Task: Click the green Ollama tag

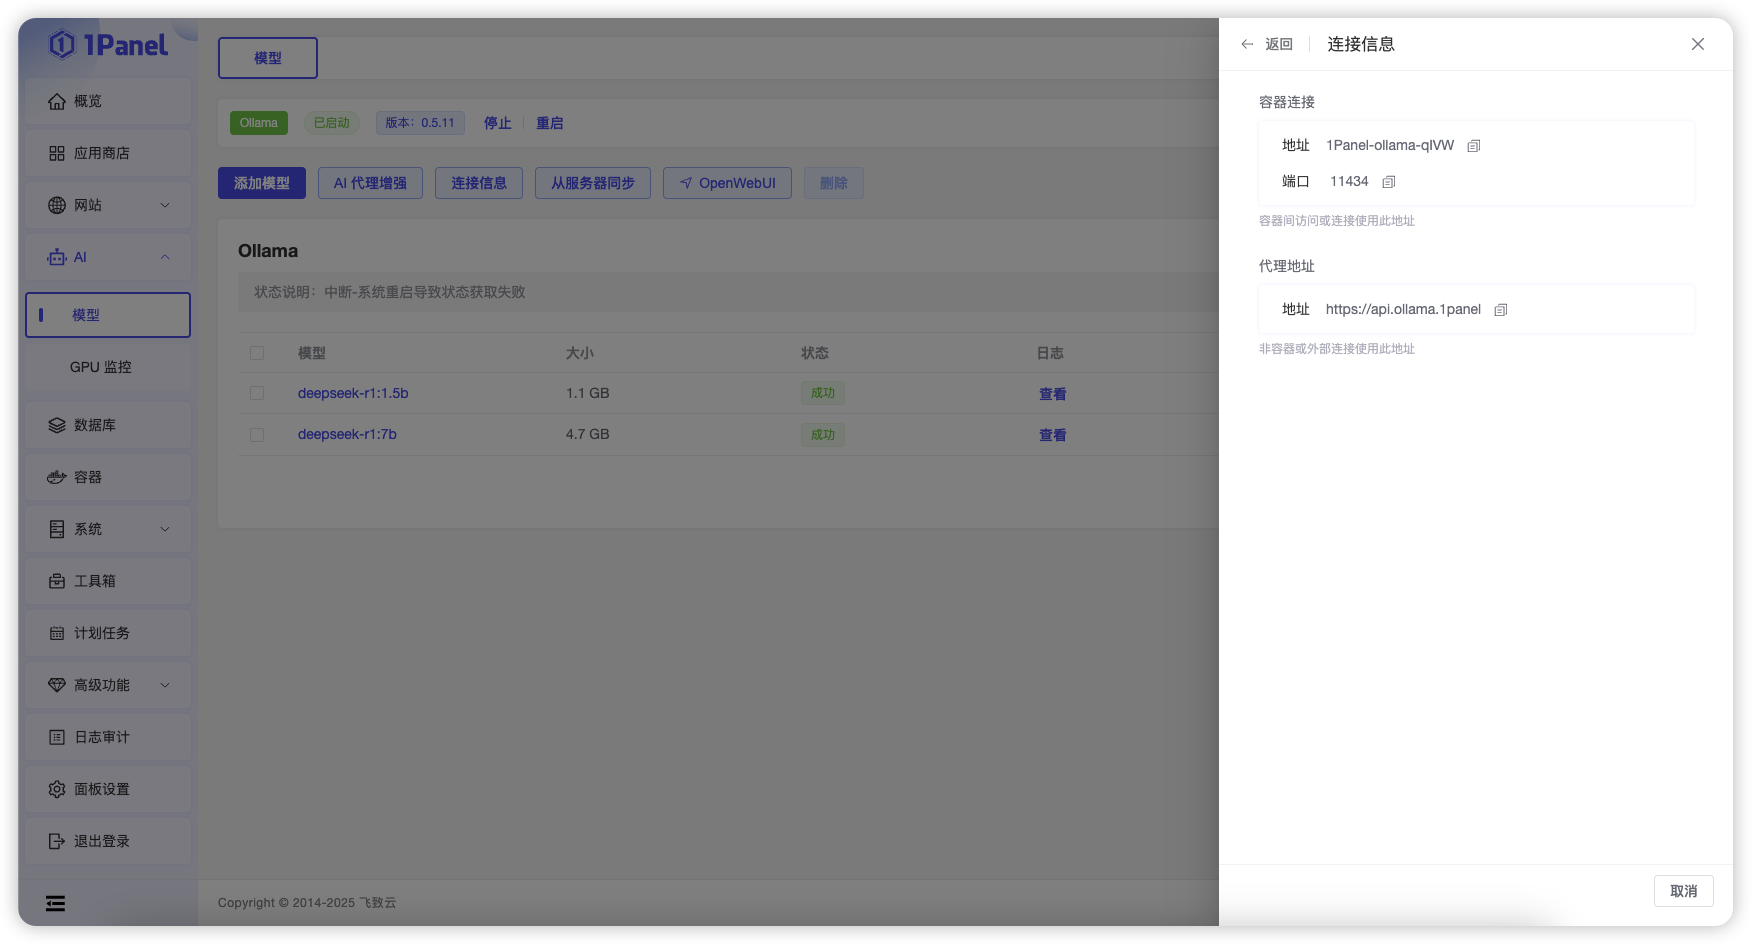Action: (259, 123)
